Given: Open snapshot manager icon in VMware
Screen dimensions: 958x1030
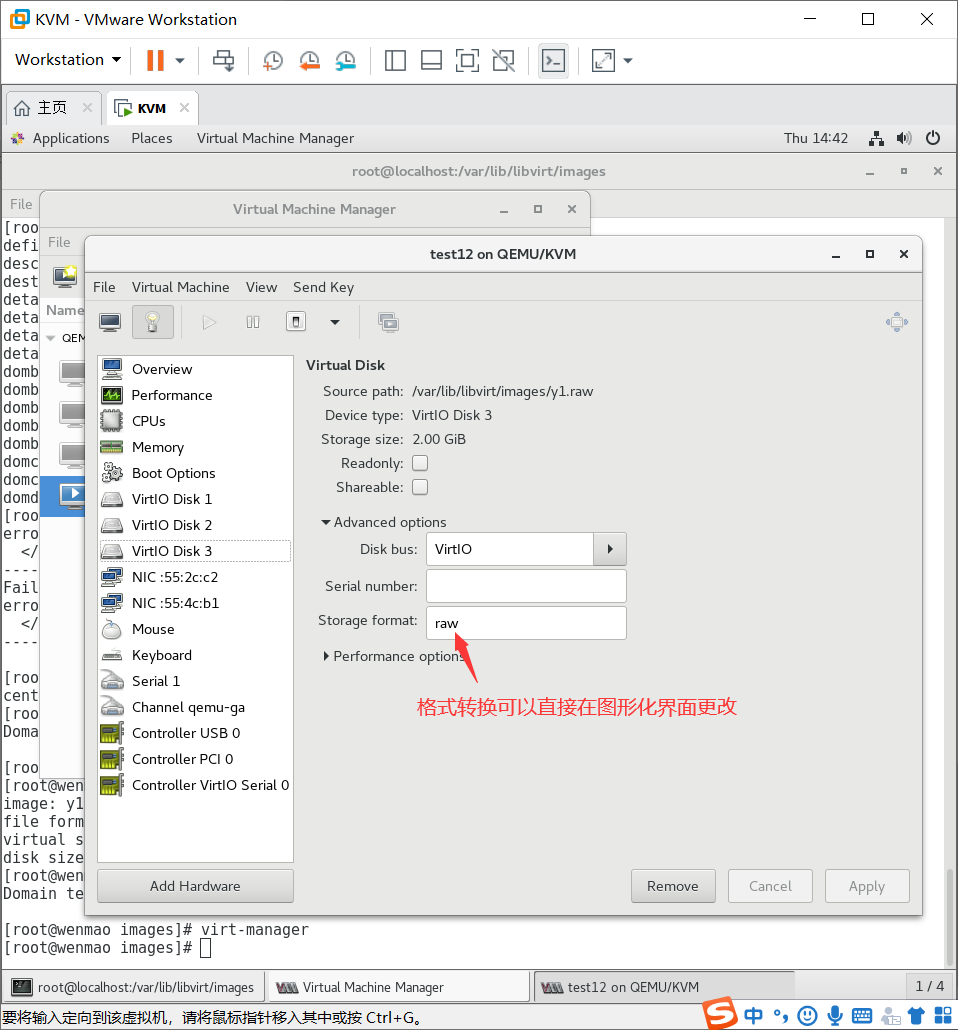Looking at the screenshot, I should click(x=346, y=60).
